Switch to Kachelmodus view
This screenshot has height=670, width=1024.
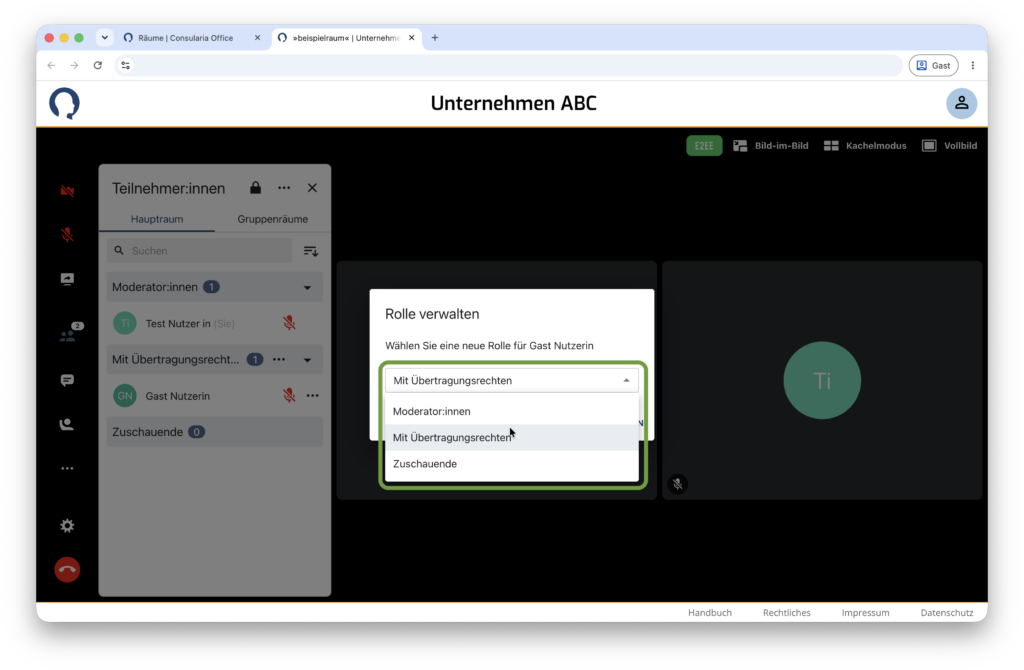(x=865, y=146)
